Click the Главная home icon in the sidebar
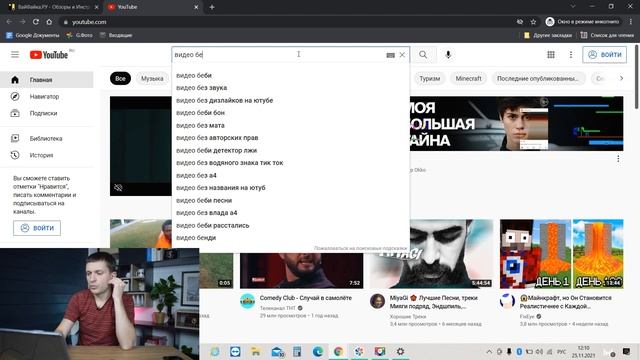 tap(15, 80)
